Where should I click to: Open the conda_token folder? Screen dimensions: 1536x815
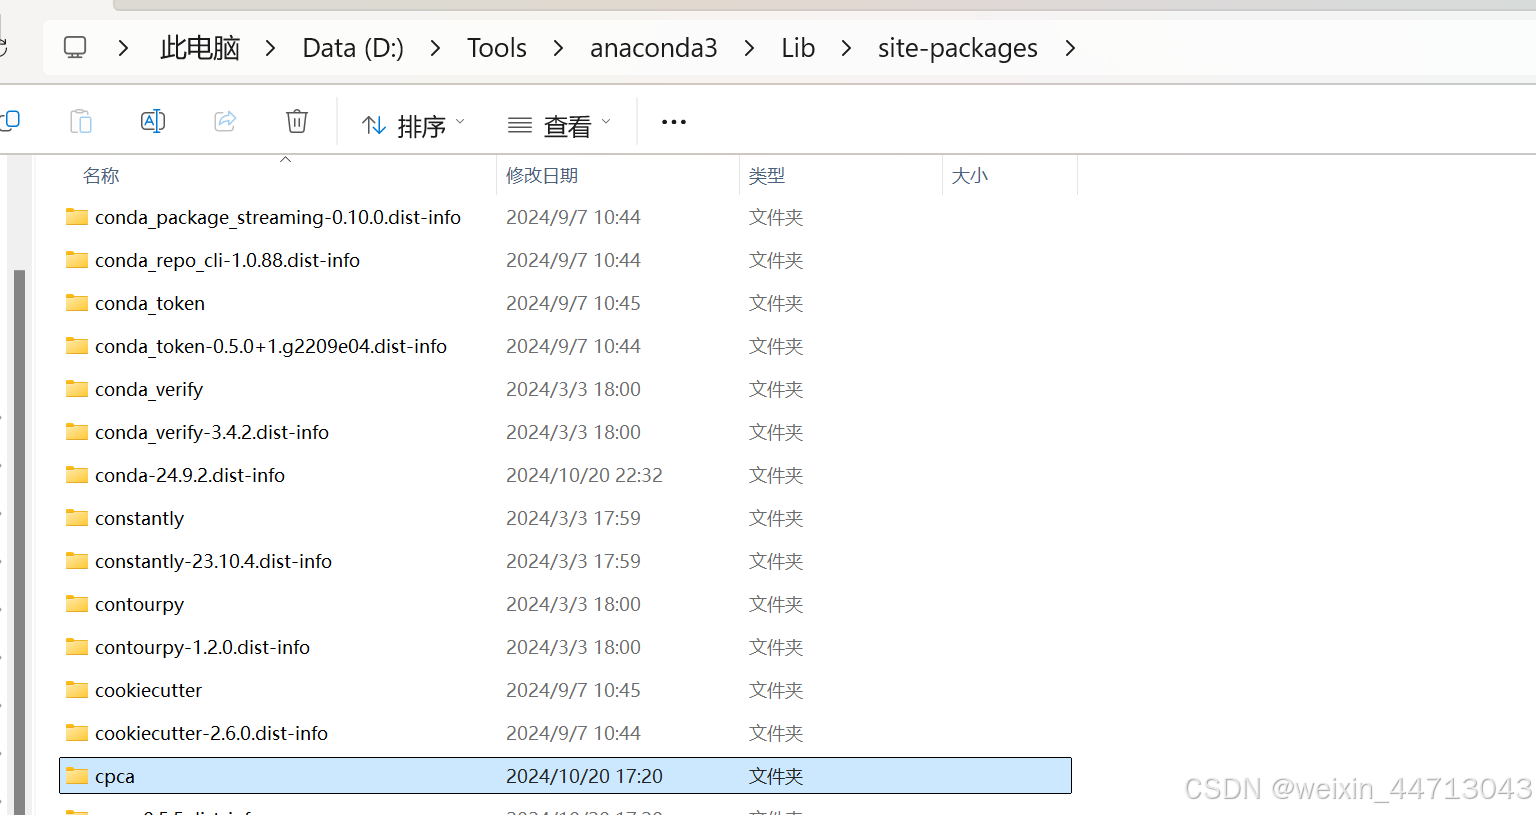point(150,303)
